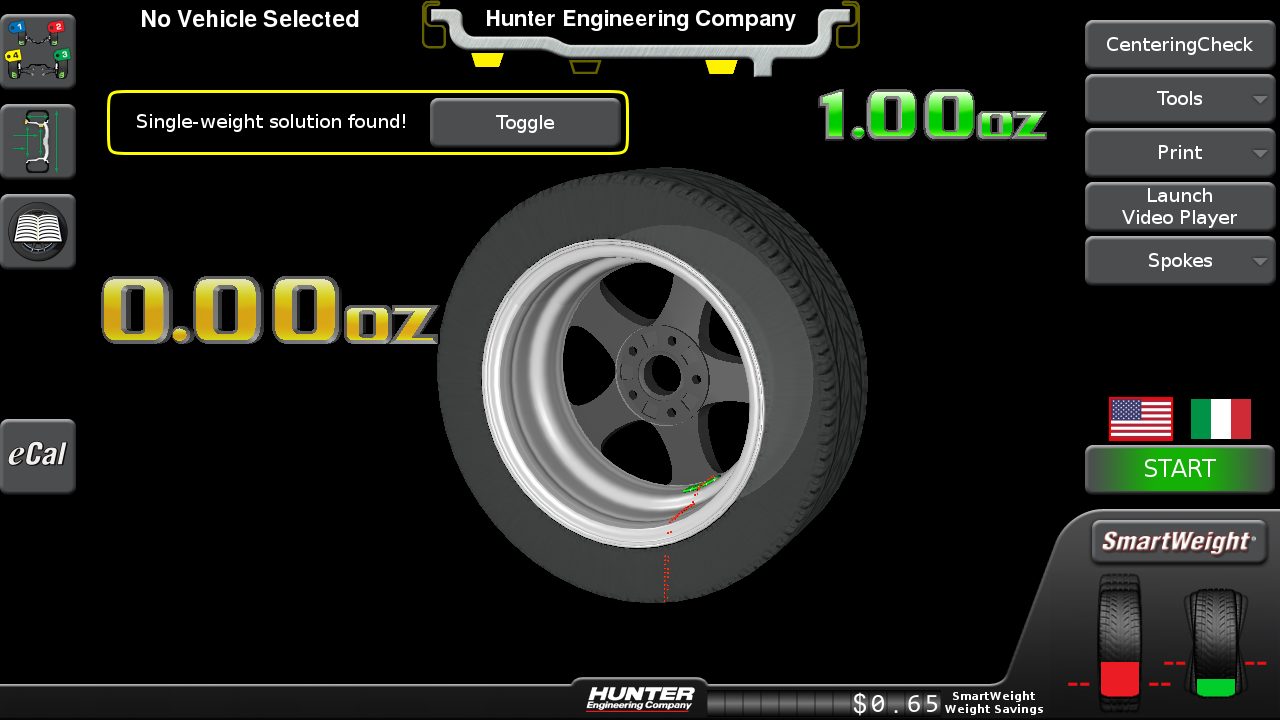Image resolution: width=1280 pixels, height=720 pixels.
Task: Open the vehicle wheel position selection icon
Action: 37,51
